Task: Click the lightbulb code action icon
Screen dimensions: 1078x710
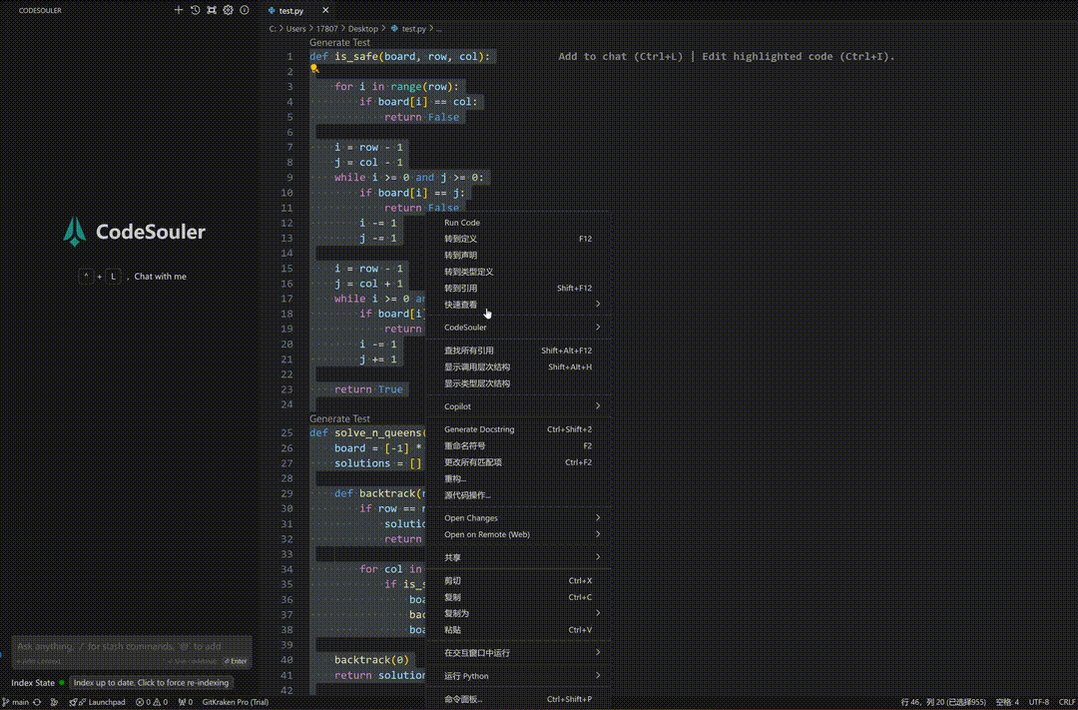Action: [314, 69]
